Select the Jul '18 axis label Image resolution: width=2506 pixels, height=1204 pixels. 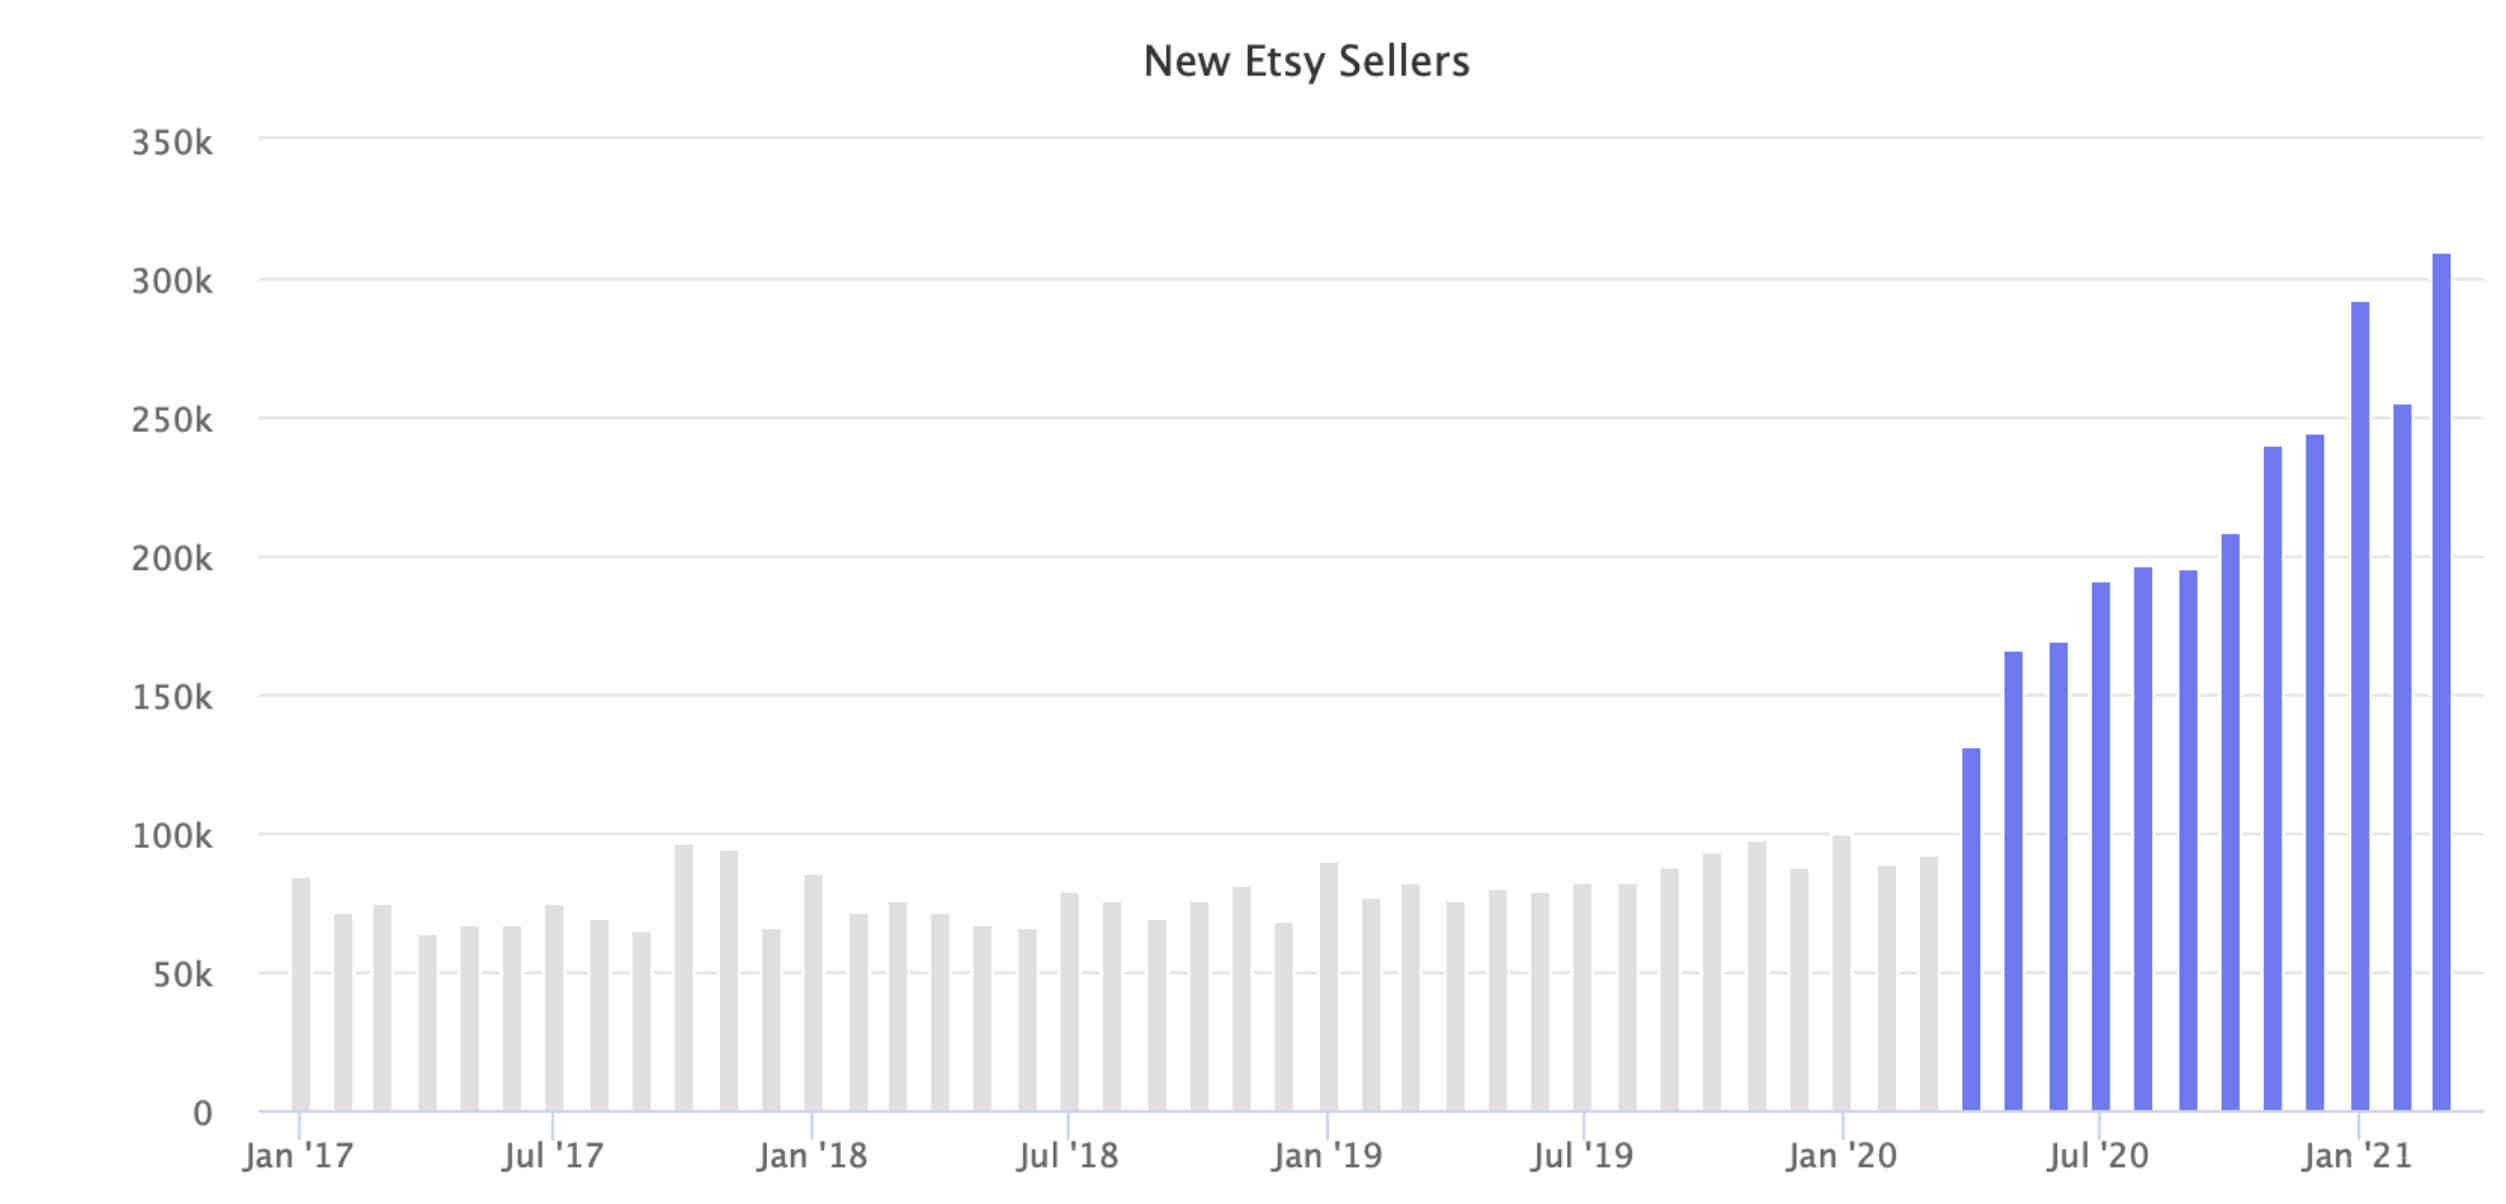[1067, 1156]
